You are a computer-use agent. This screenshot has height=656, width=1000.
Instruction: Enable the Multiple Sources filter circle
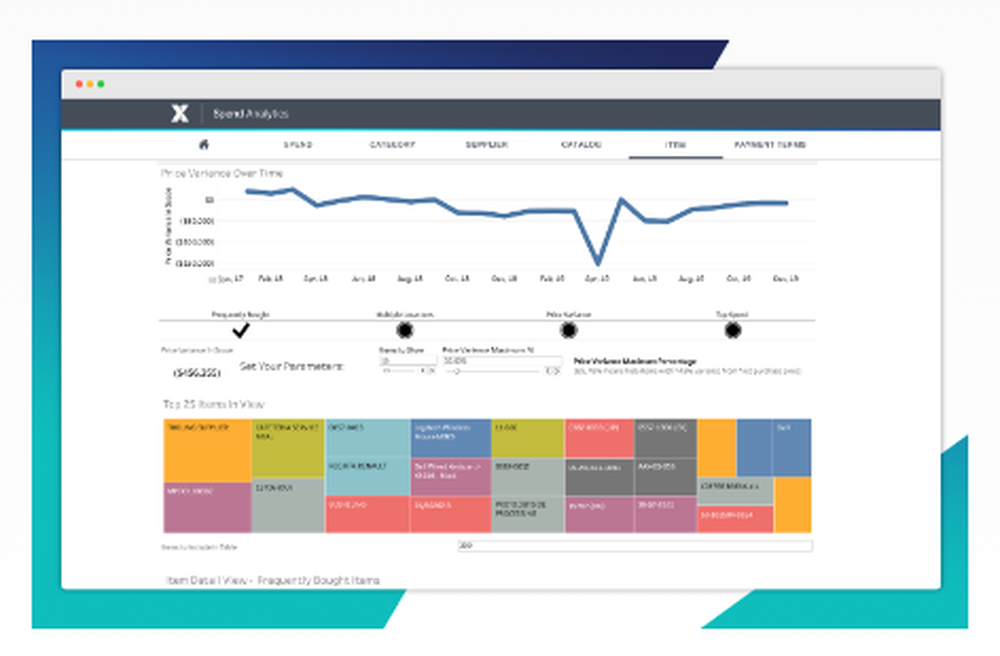click(x=404, y=330)
